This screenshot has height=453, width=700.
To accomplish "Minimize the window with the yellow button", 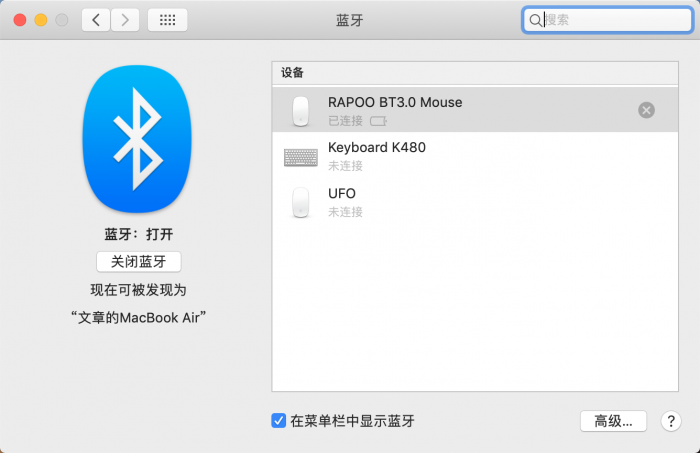I will tap(41, 20).
